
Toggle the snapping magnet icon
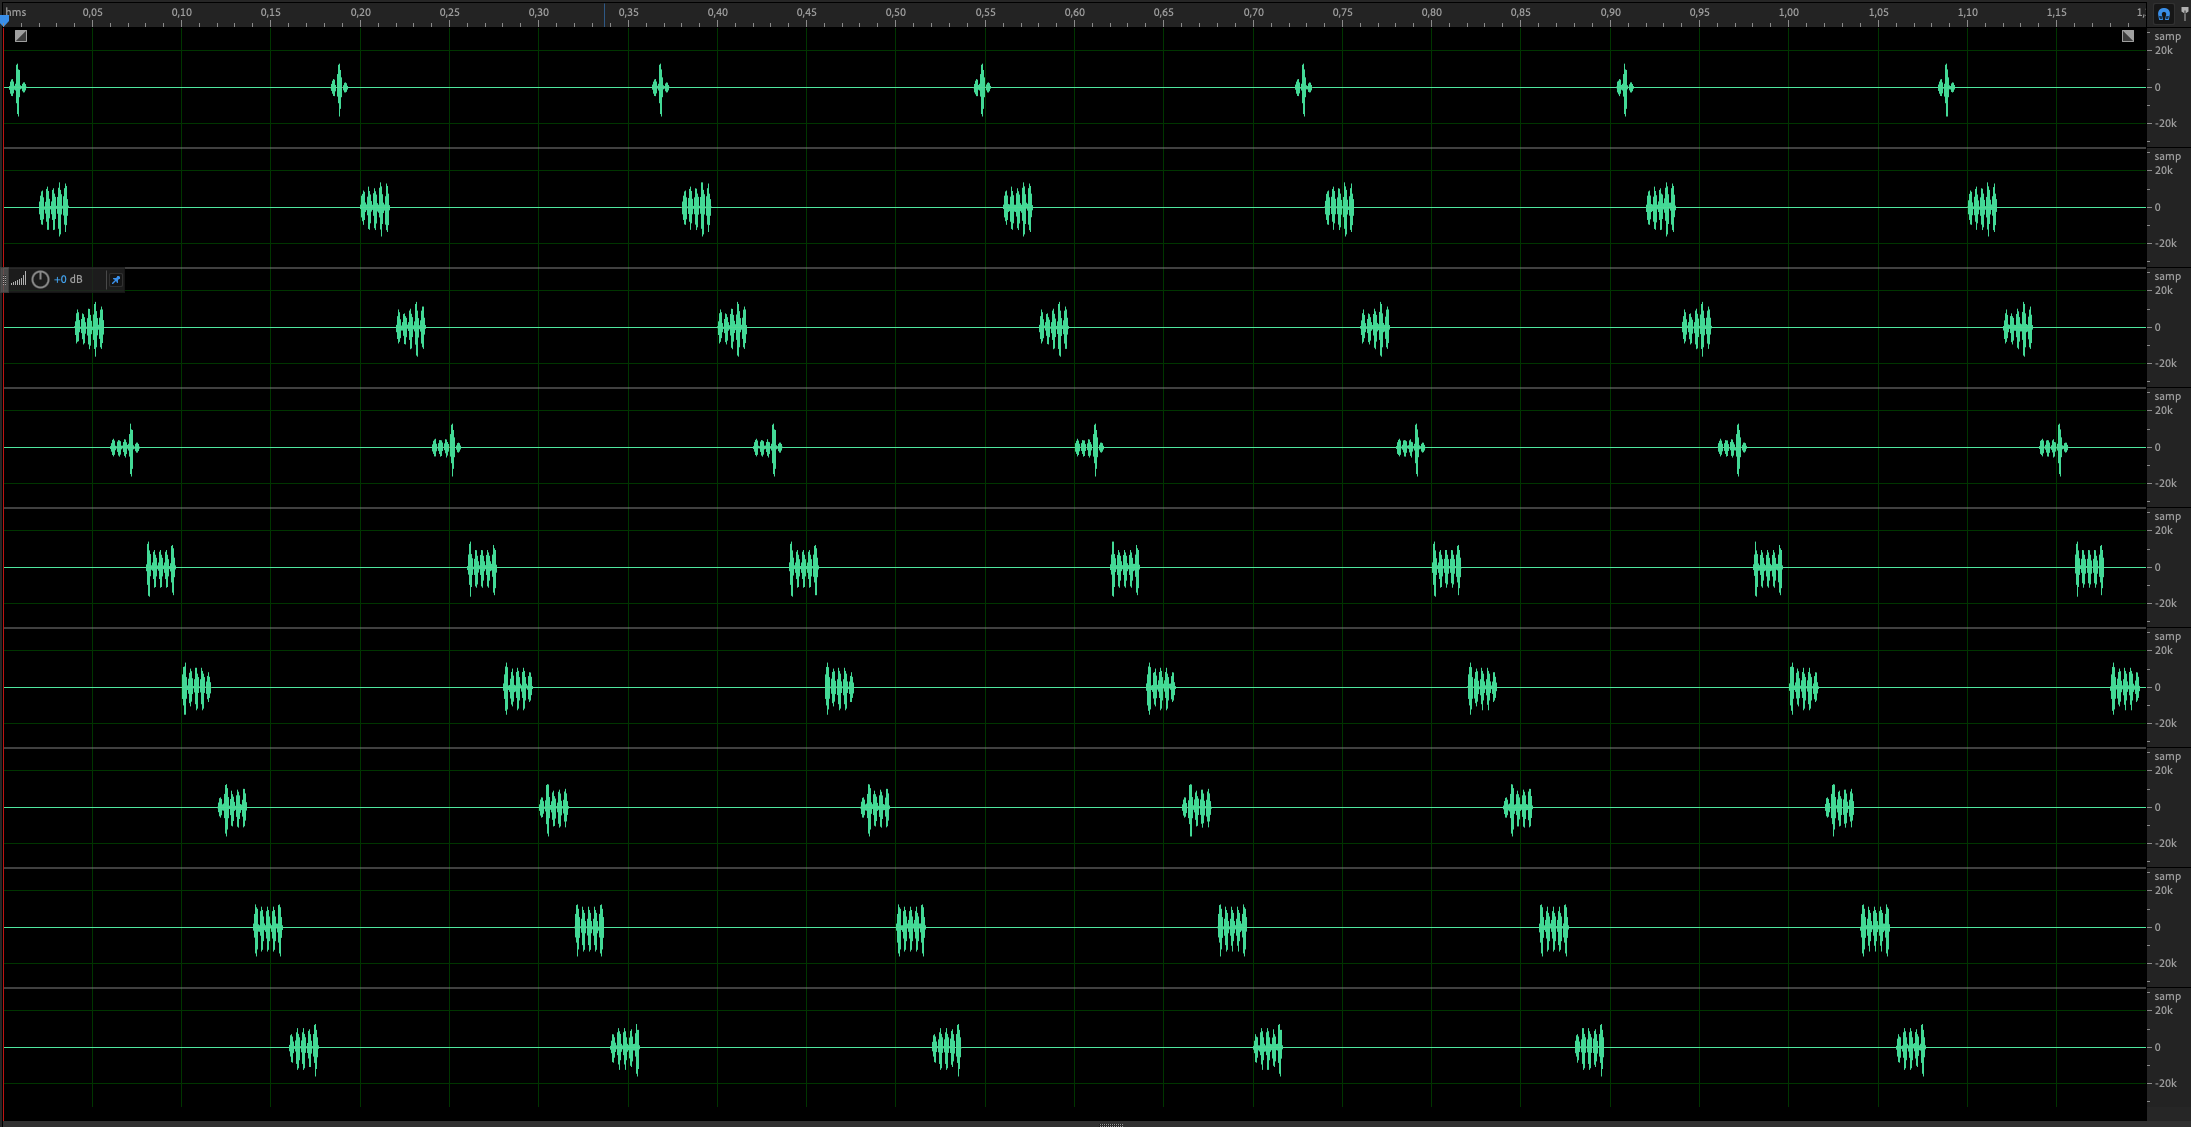pyautogui.click(x=2164, y=14)
